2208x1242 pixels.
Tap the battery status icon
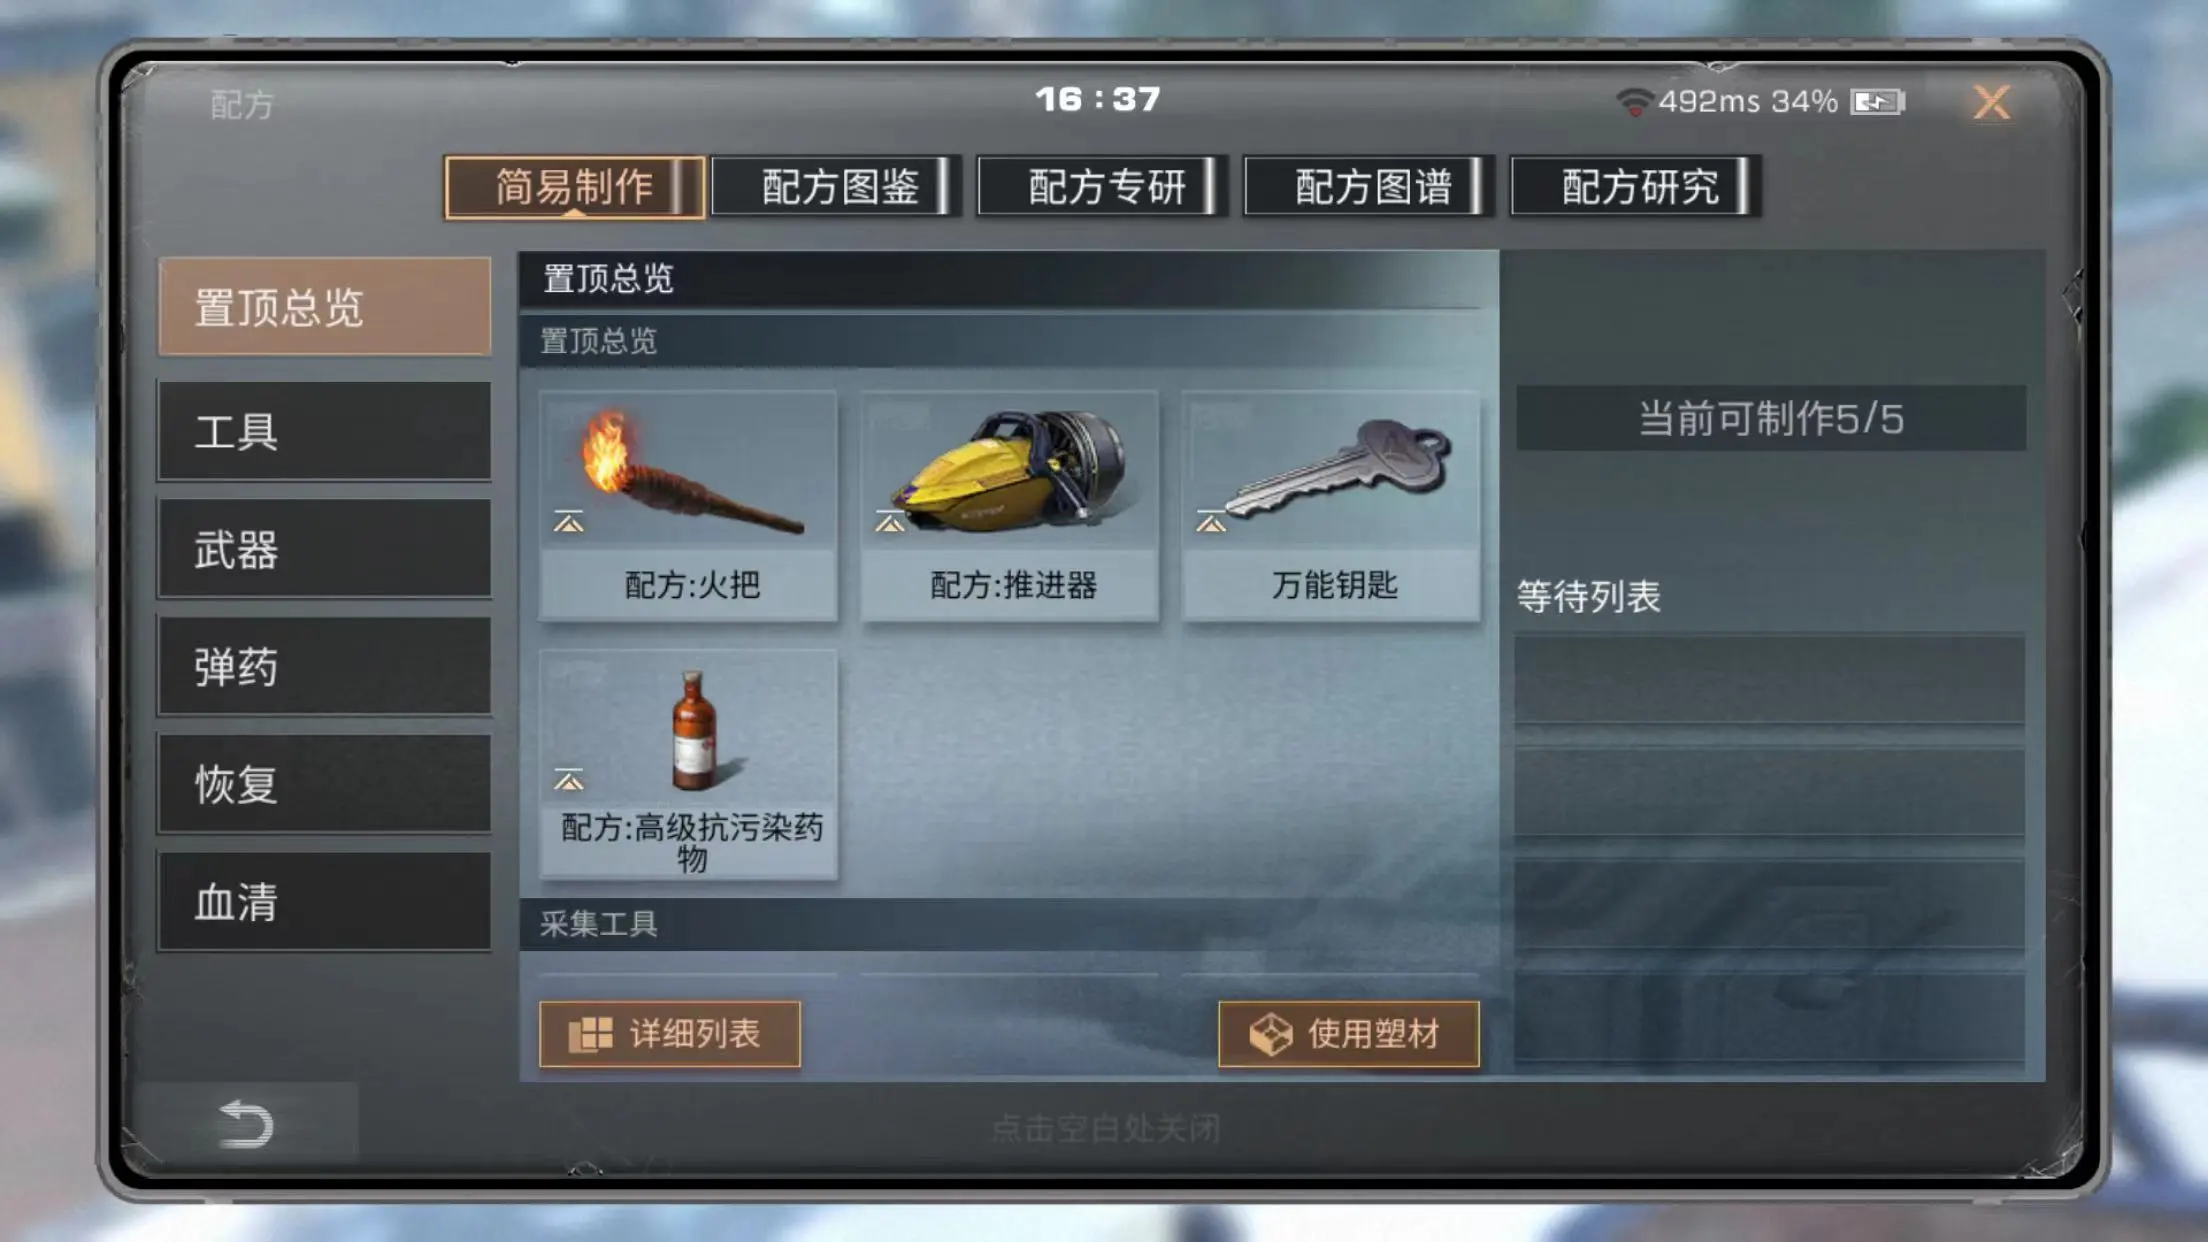1877,102
